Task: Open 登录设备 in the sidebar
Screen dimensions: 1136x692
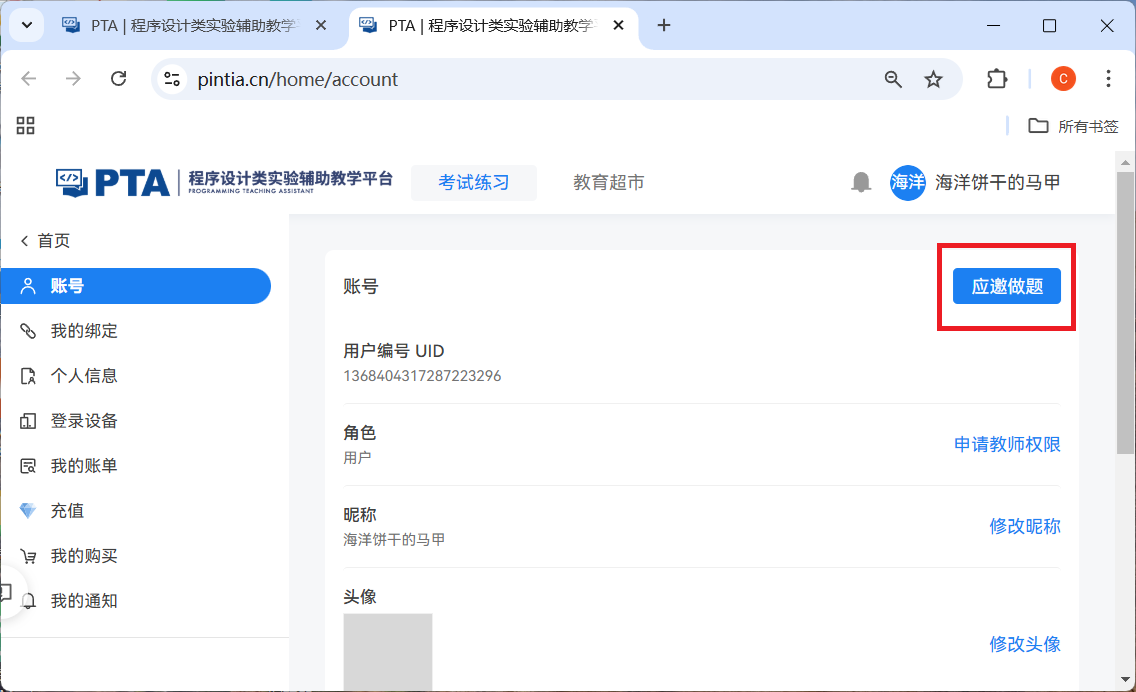Action: pos(84,421)
